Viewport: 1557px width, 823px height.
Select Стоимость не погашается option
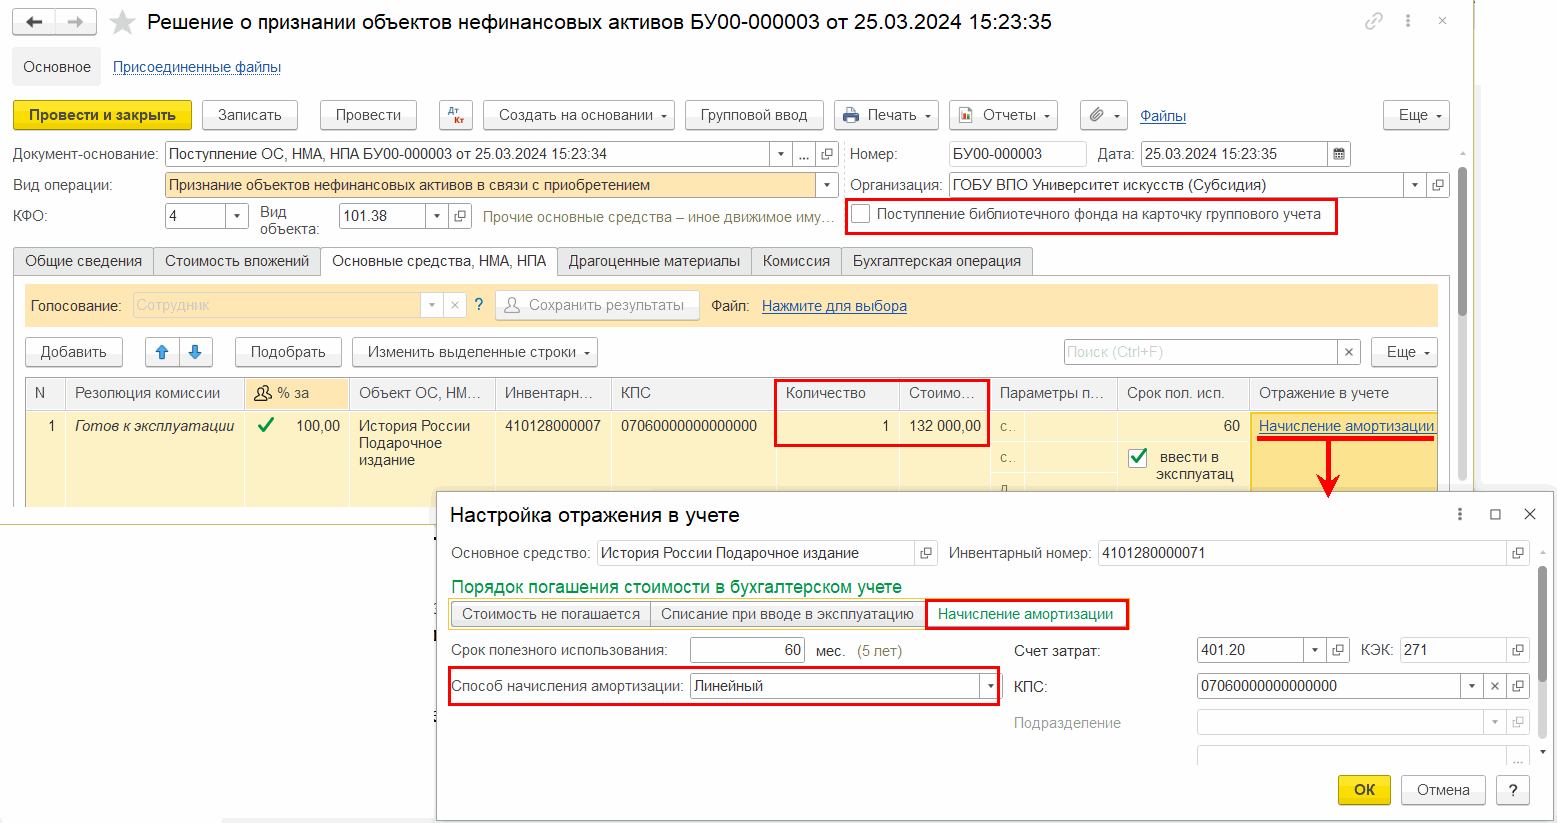click(x=551, y=614)
